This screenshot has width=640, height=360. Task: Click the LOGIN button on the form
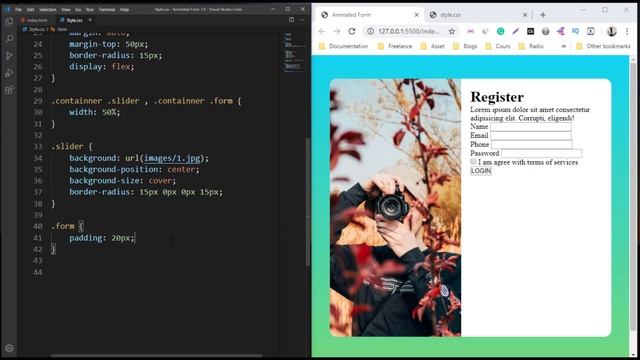(x=481, y=171)
